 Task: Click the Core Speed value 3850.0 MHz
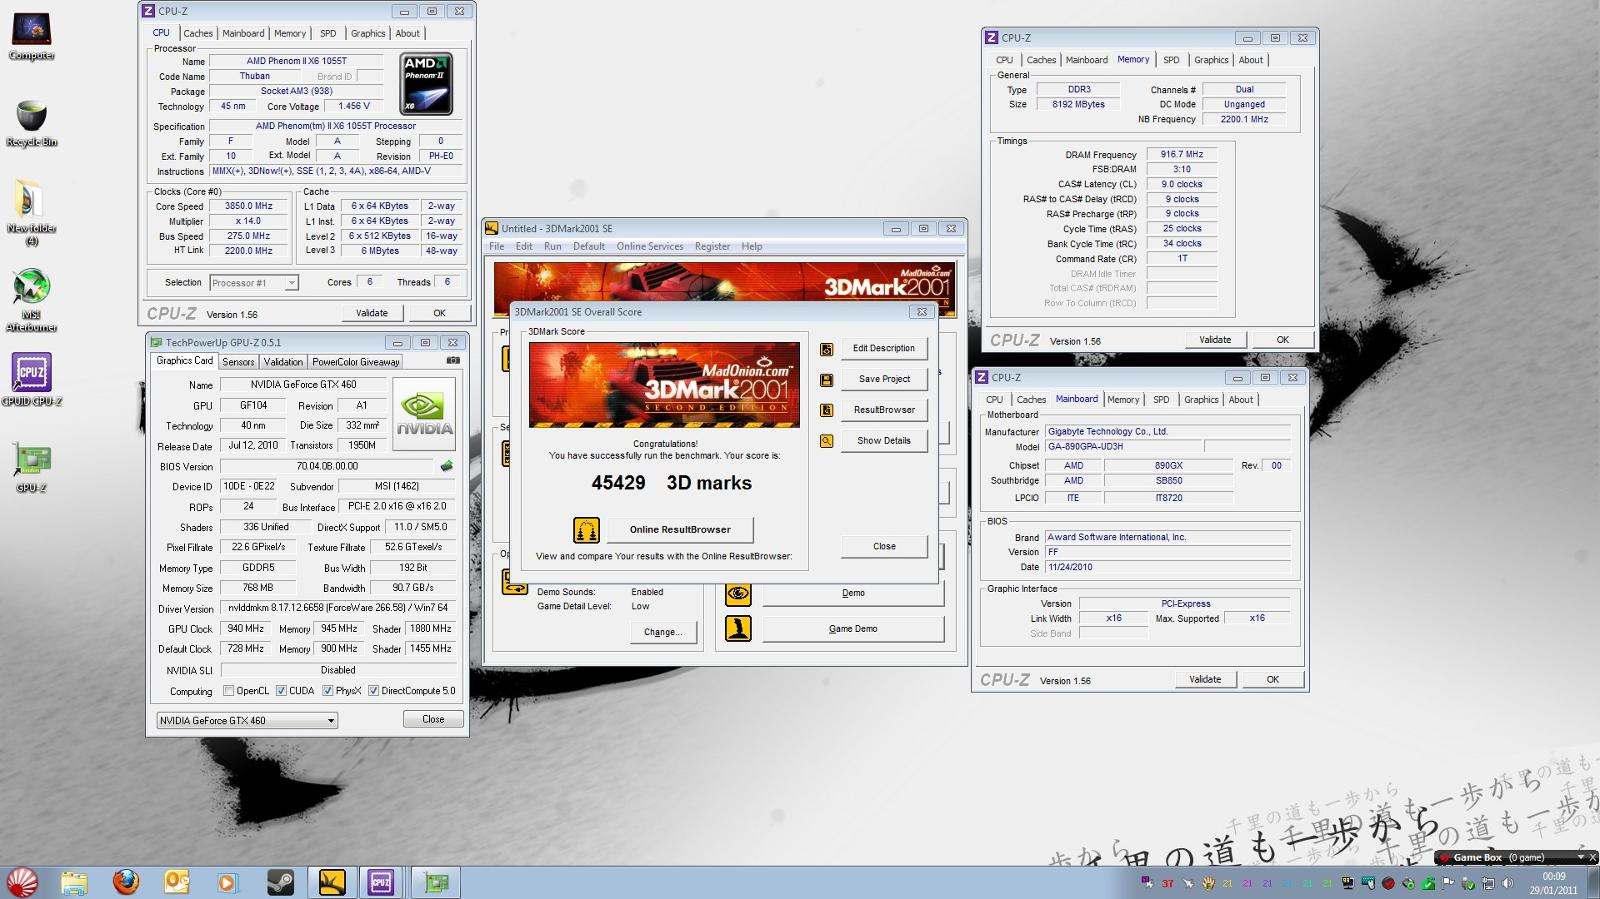(249, 206)
